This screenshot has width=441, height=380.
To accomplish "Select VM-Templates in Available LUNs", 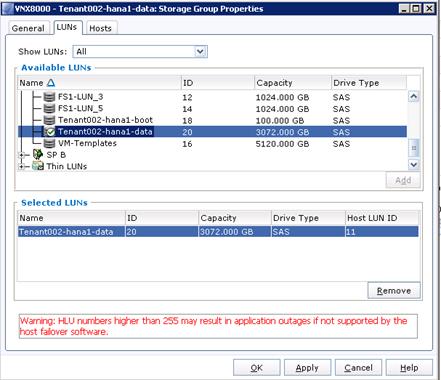I will click(87, 143).
